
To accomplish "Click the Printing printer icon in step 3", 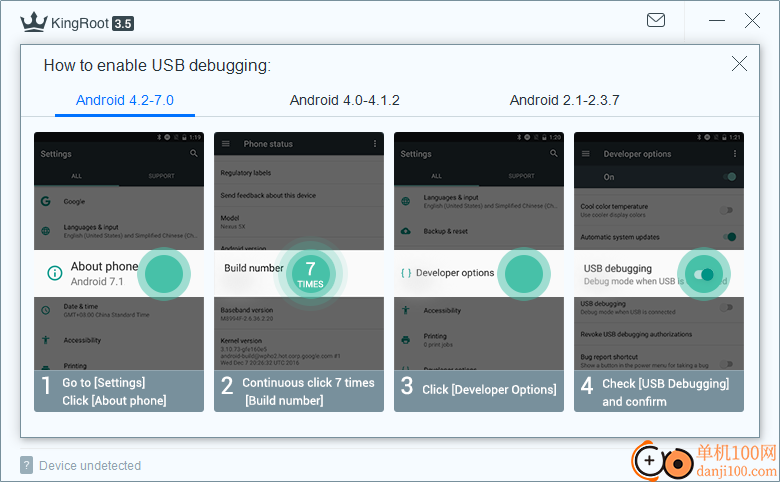I will pyautogui.click(x=406, y=340).
